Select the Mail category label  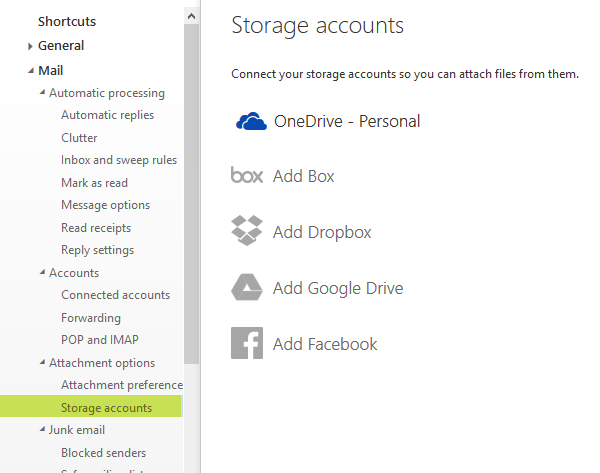tap(51, 70)
